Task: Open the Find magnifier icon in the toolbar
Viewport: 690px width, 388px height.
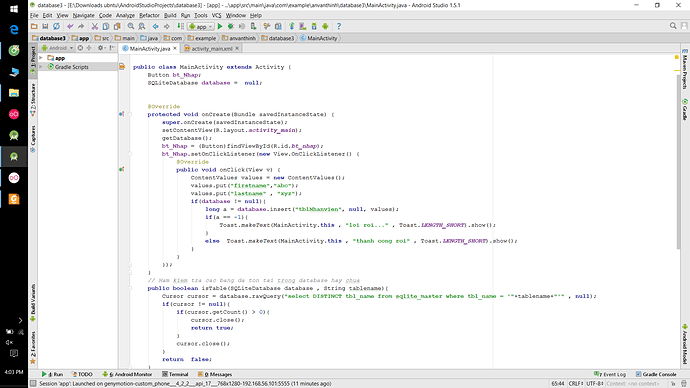Action: [131, 26]
